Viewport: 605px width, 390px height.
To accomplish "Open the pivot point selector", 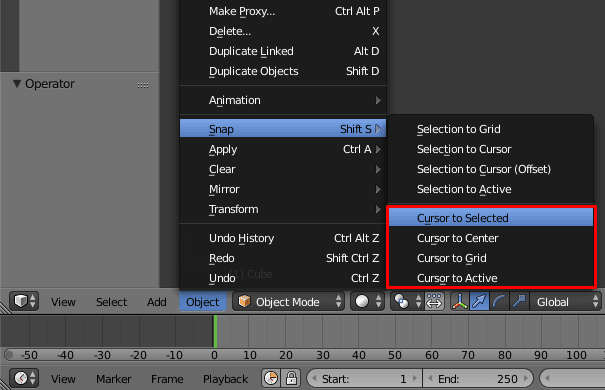I will [407, 301].
